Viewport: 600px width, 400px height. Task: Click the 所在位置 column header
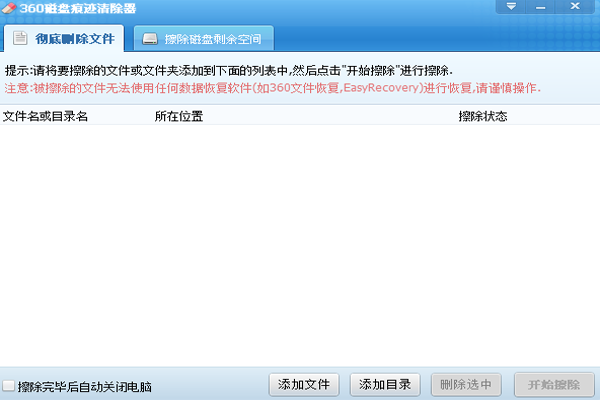click(179, 117)
